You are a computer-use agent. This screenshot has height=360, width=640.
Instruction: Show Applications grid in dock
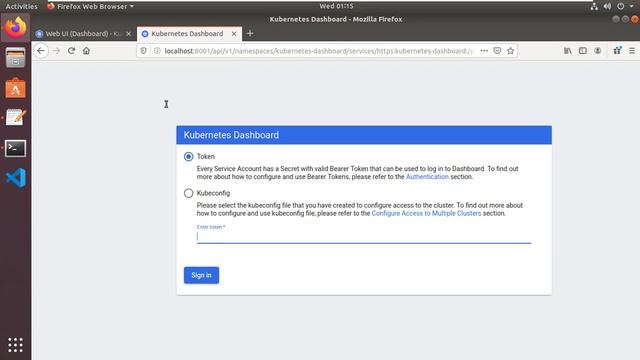point(16,345)
